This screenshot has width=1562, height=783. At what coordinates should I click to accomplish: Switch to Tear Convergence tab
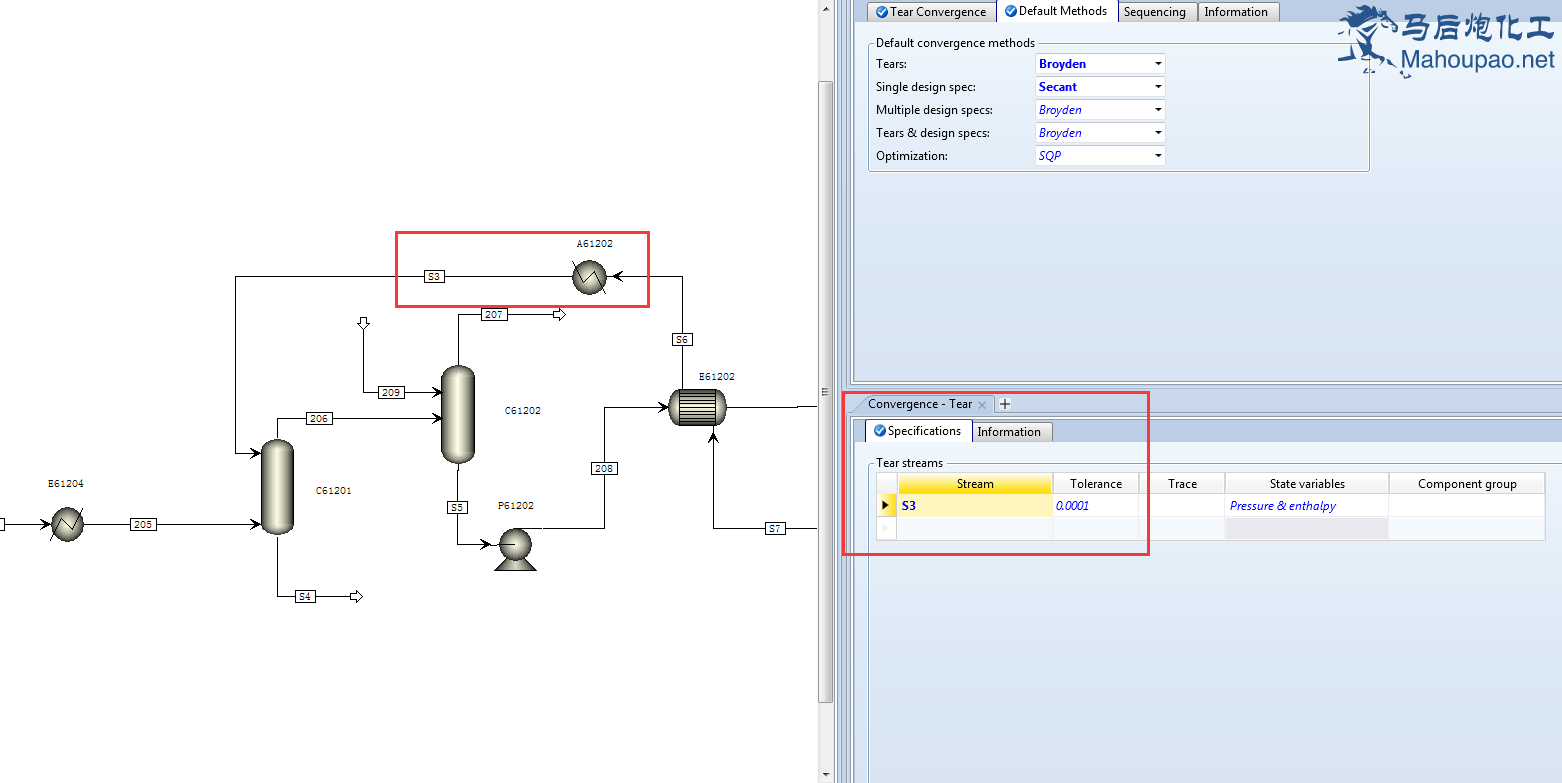pyautogui.click(x=931, y=12)
